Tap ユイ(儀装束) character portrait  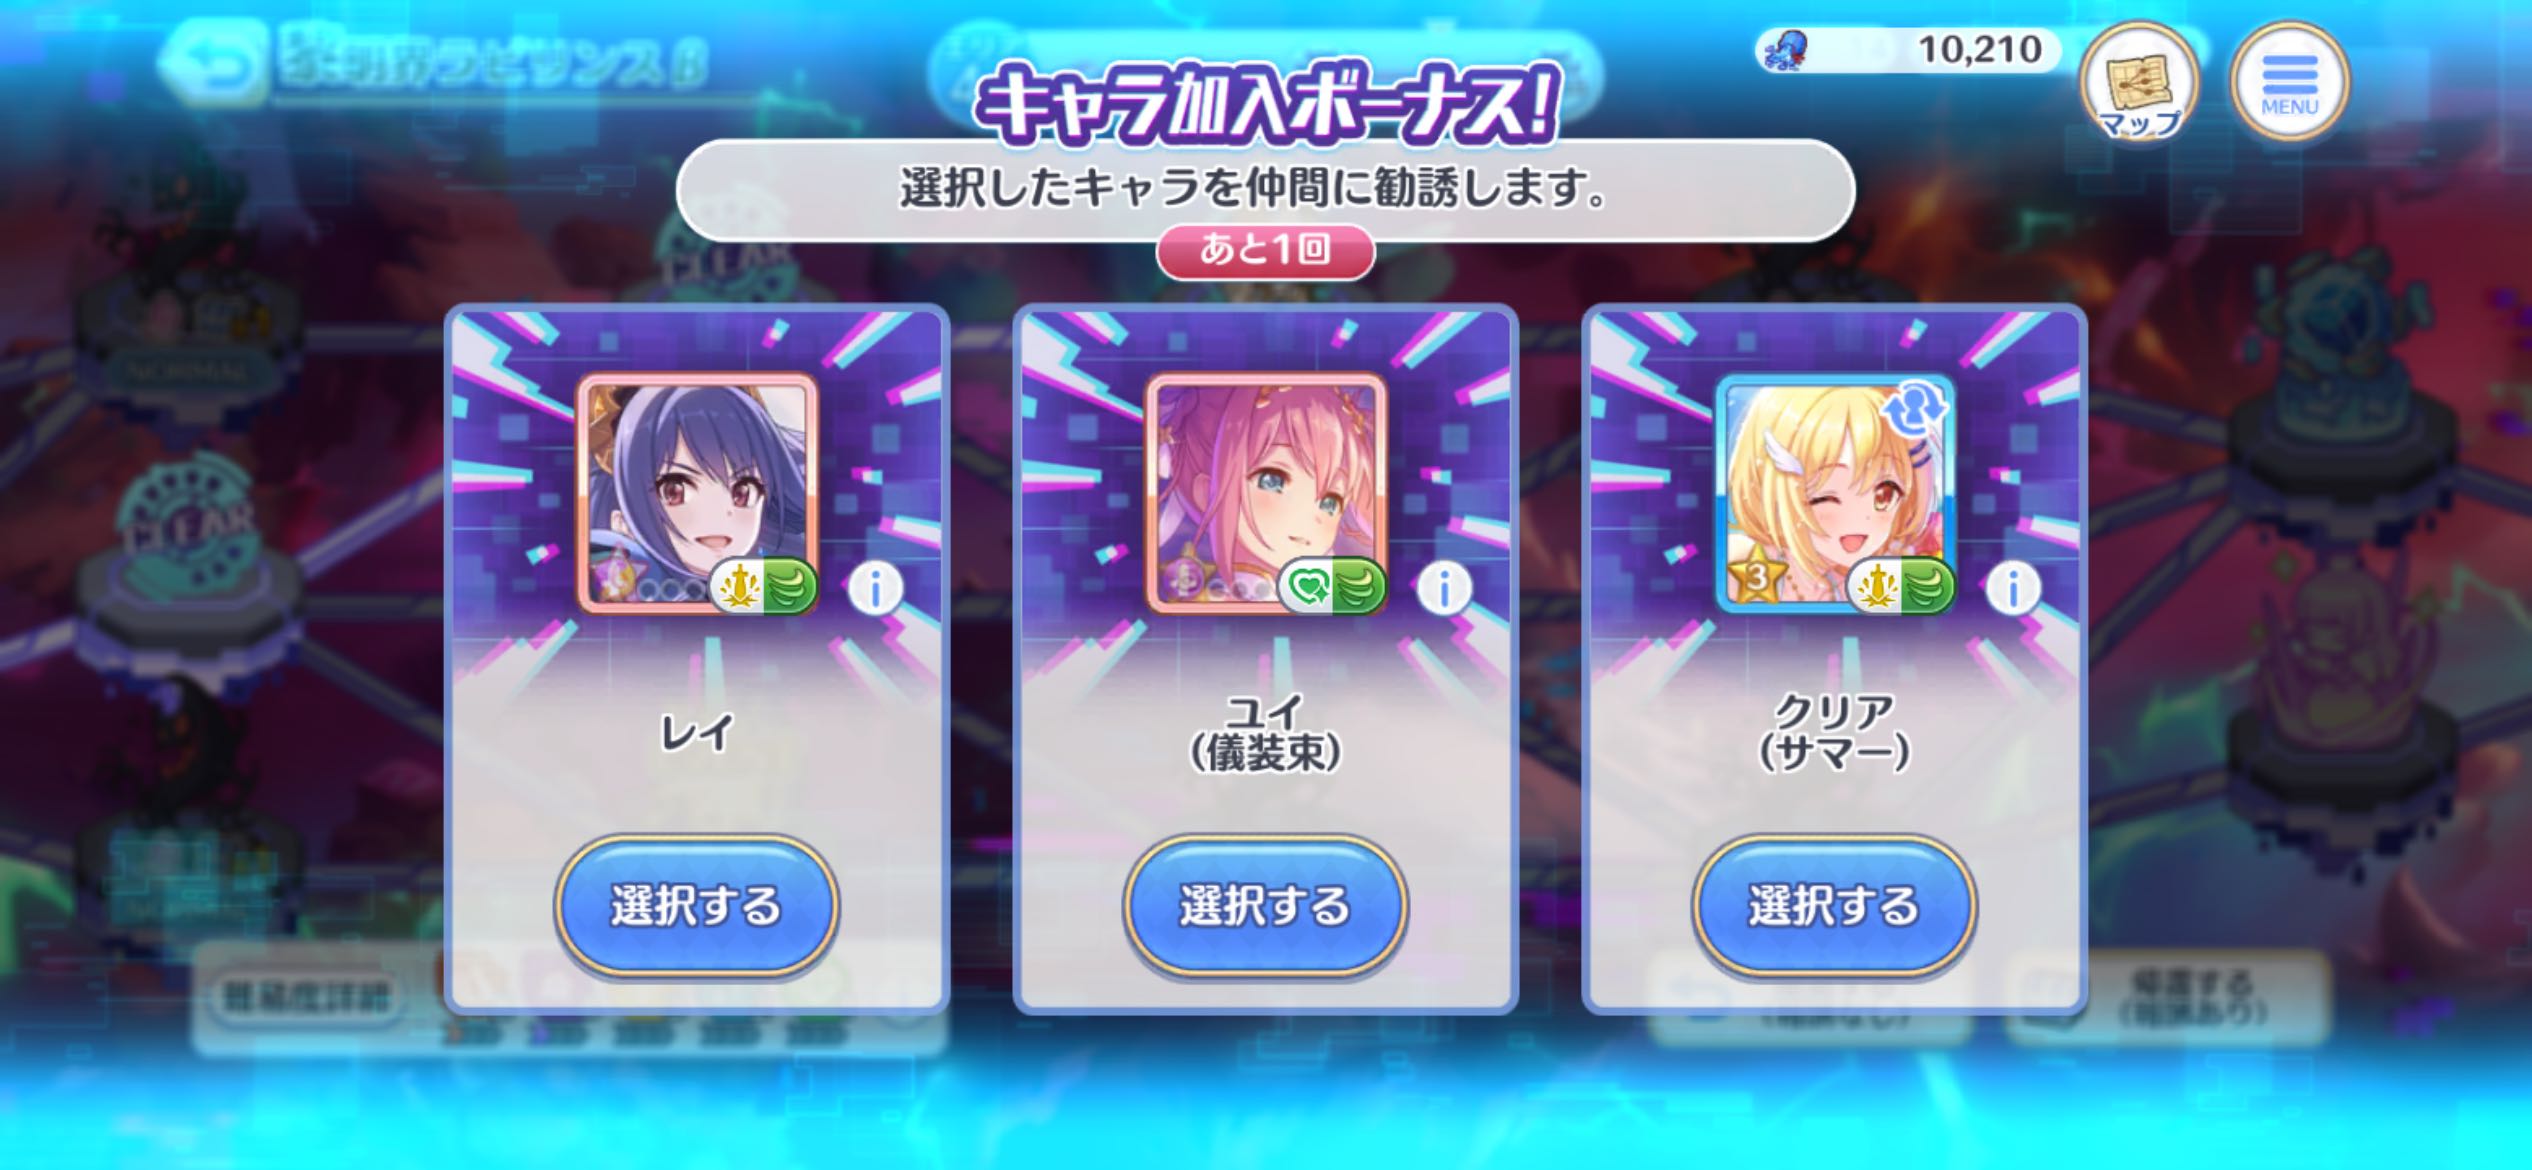click(x=1266, y=493)
